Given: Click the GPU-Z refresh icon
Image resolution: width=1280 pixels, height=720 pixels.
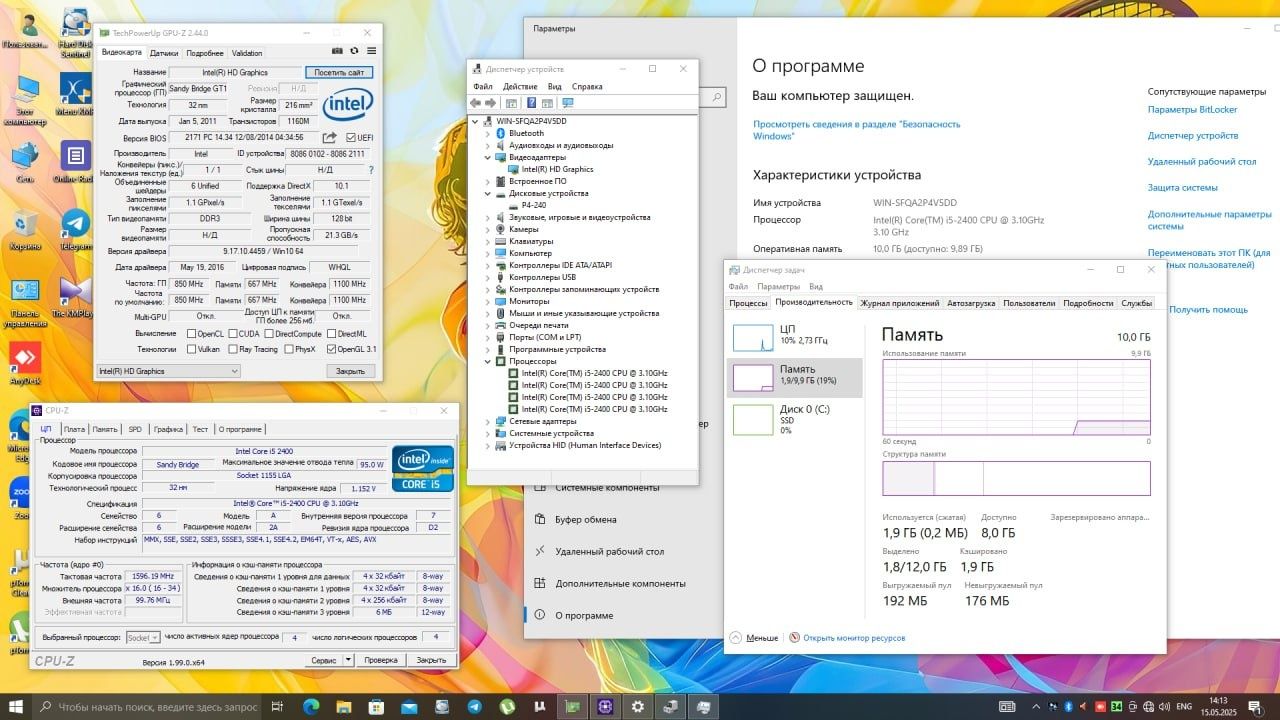Looking at the screenshot, I should click(x=354, y=52).
